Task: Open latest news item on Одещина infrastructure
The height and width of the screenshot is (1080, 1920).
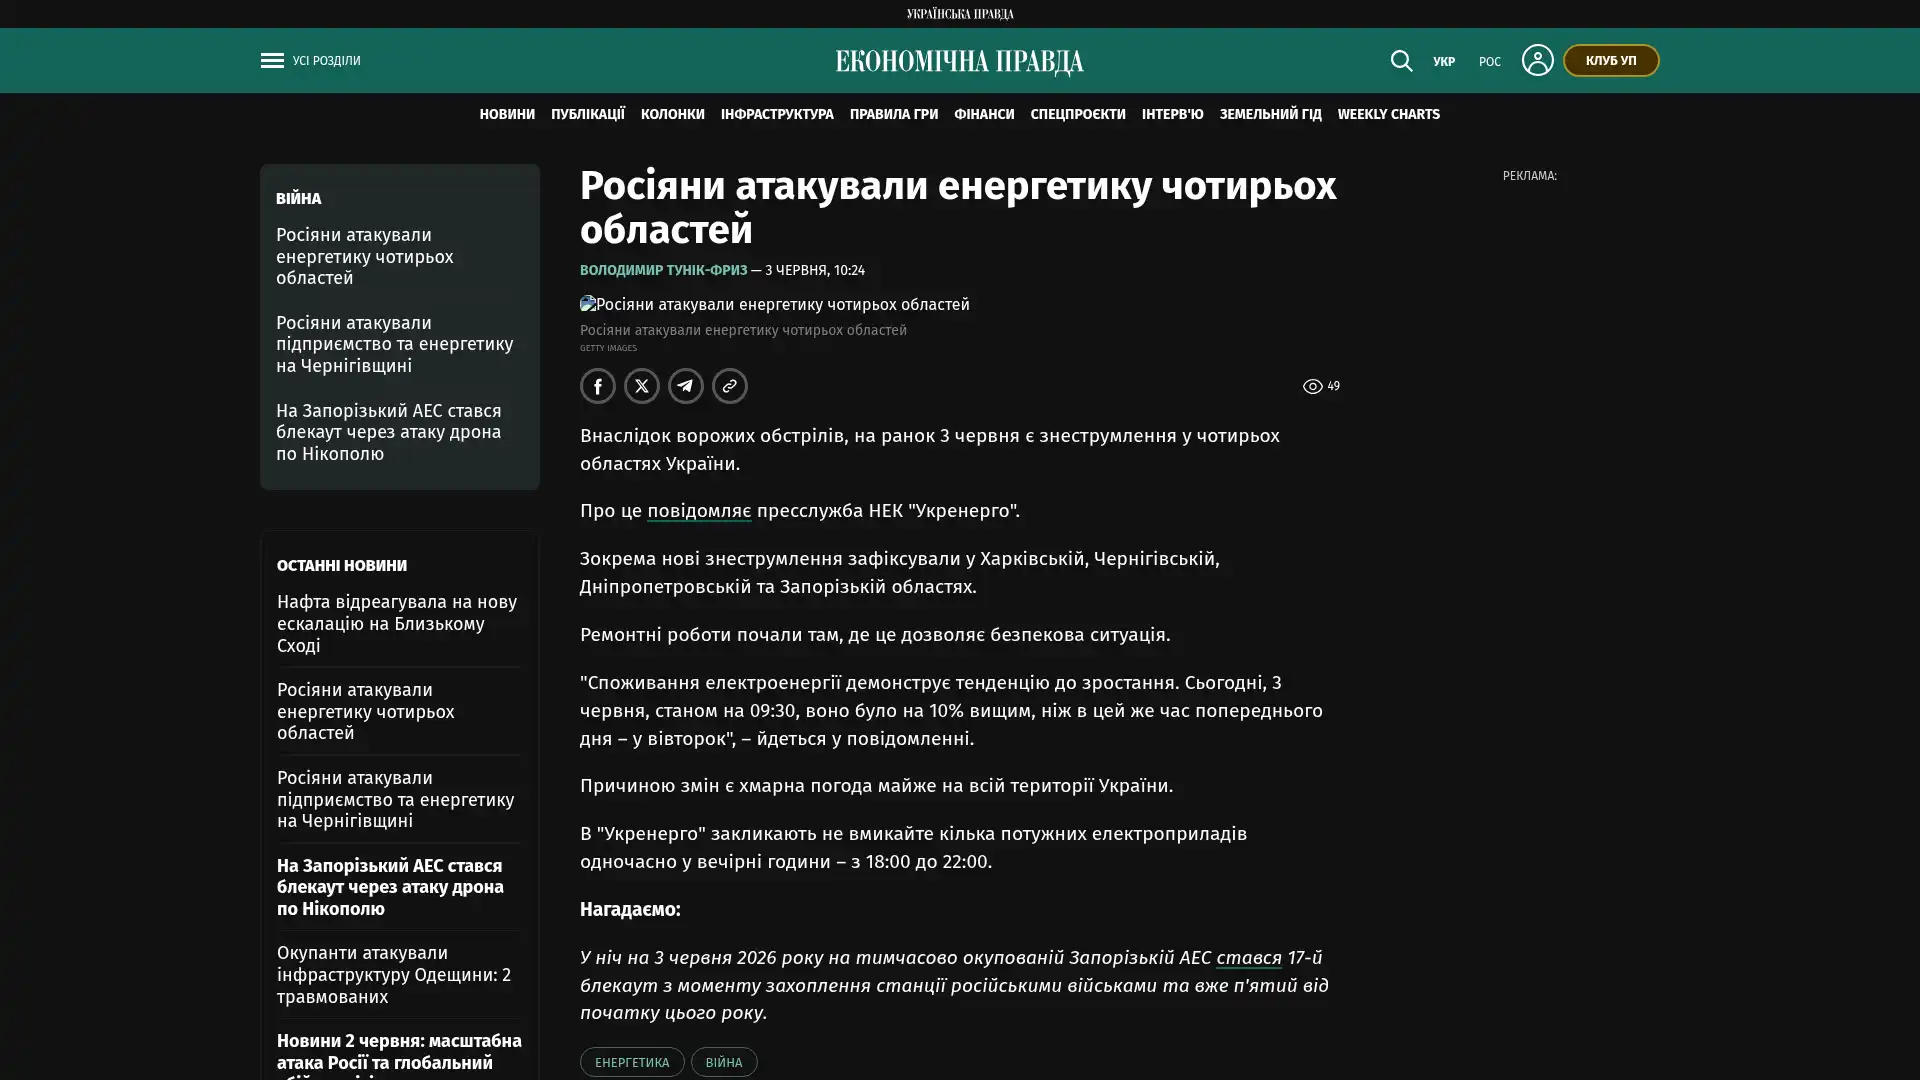Action: [394, 974]
